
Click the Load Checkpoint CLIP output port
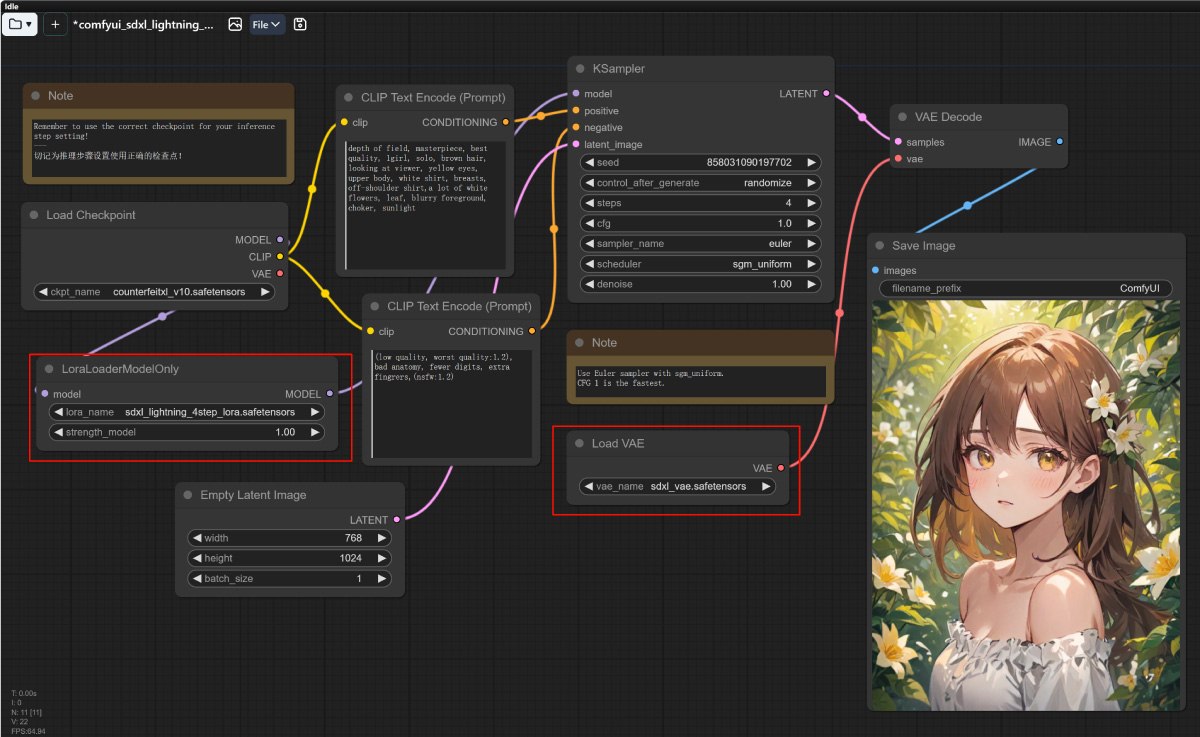pos(280,257)
